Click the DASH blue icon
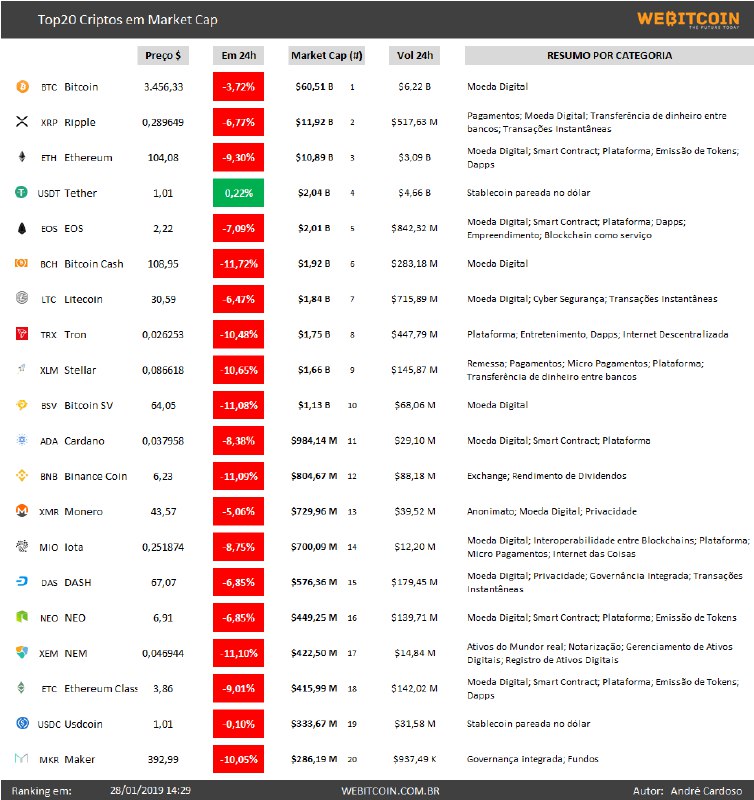 pos(22,581)
